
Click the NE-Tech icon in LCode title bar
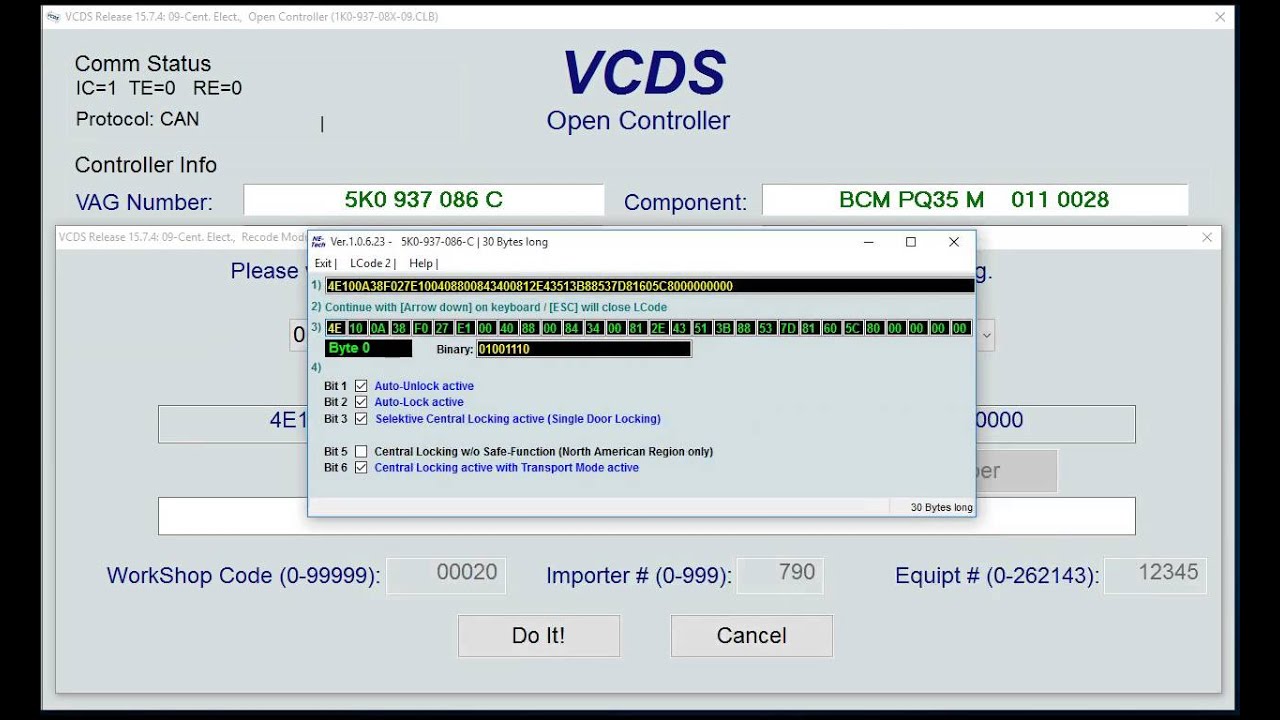[318, 242]
